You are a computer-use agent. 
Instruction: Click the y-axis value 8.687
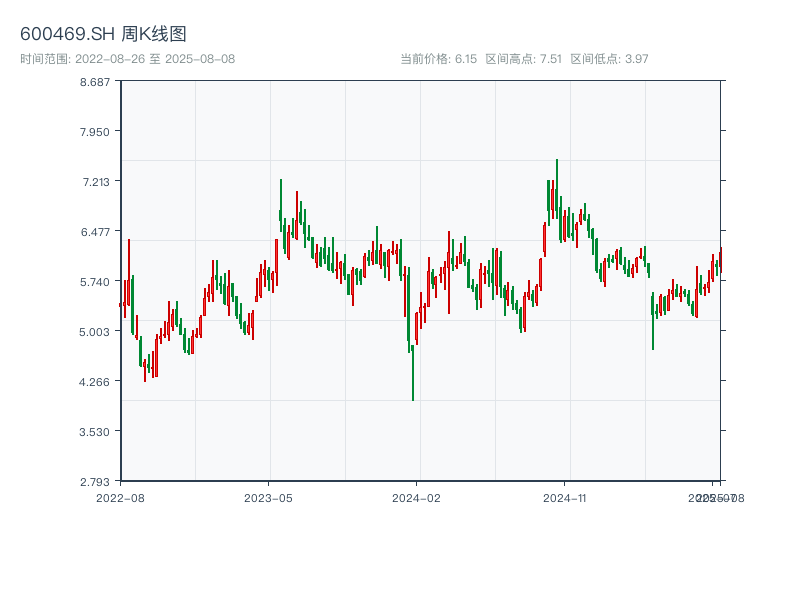coord(95,82)
